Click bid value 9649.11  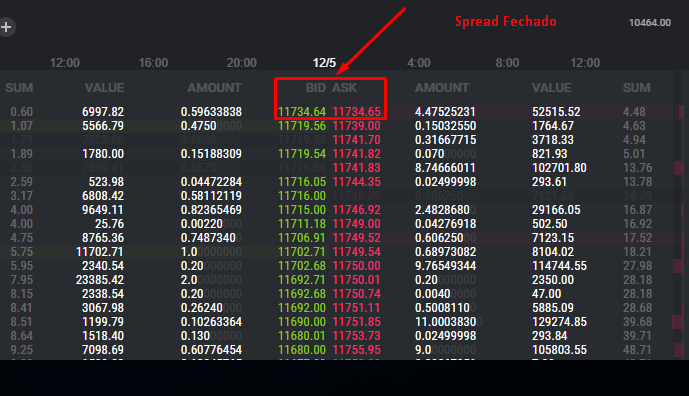103,210
